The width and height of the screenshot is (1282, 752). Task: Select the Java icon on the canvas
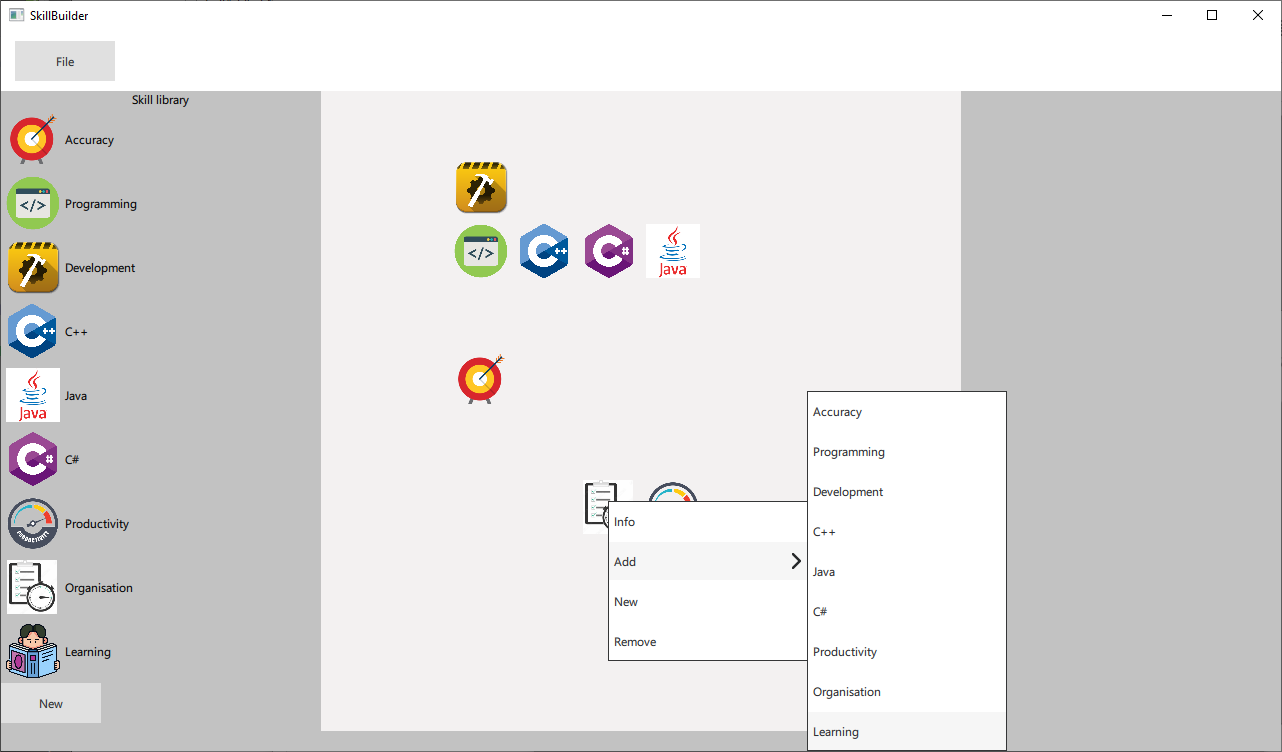pyautogui.click(x=673, y=251)
